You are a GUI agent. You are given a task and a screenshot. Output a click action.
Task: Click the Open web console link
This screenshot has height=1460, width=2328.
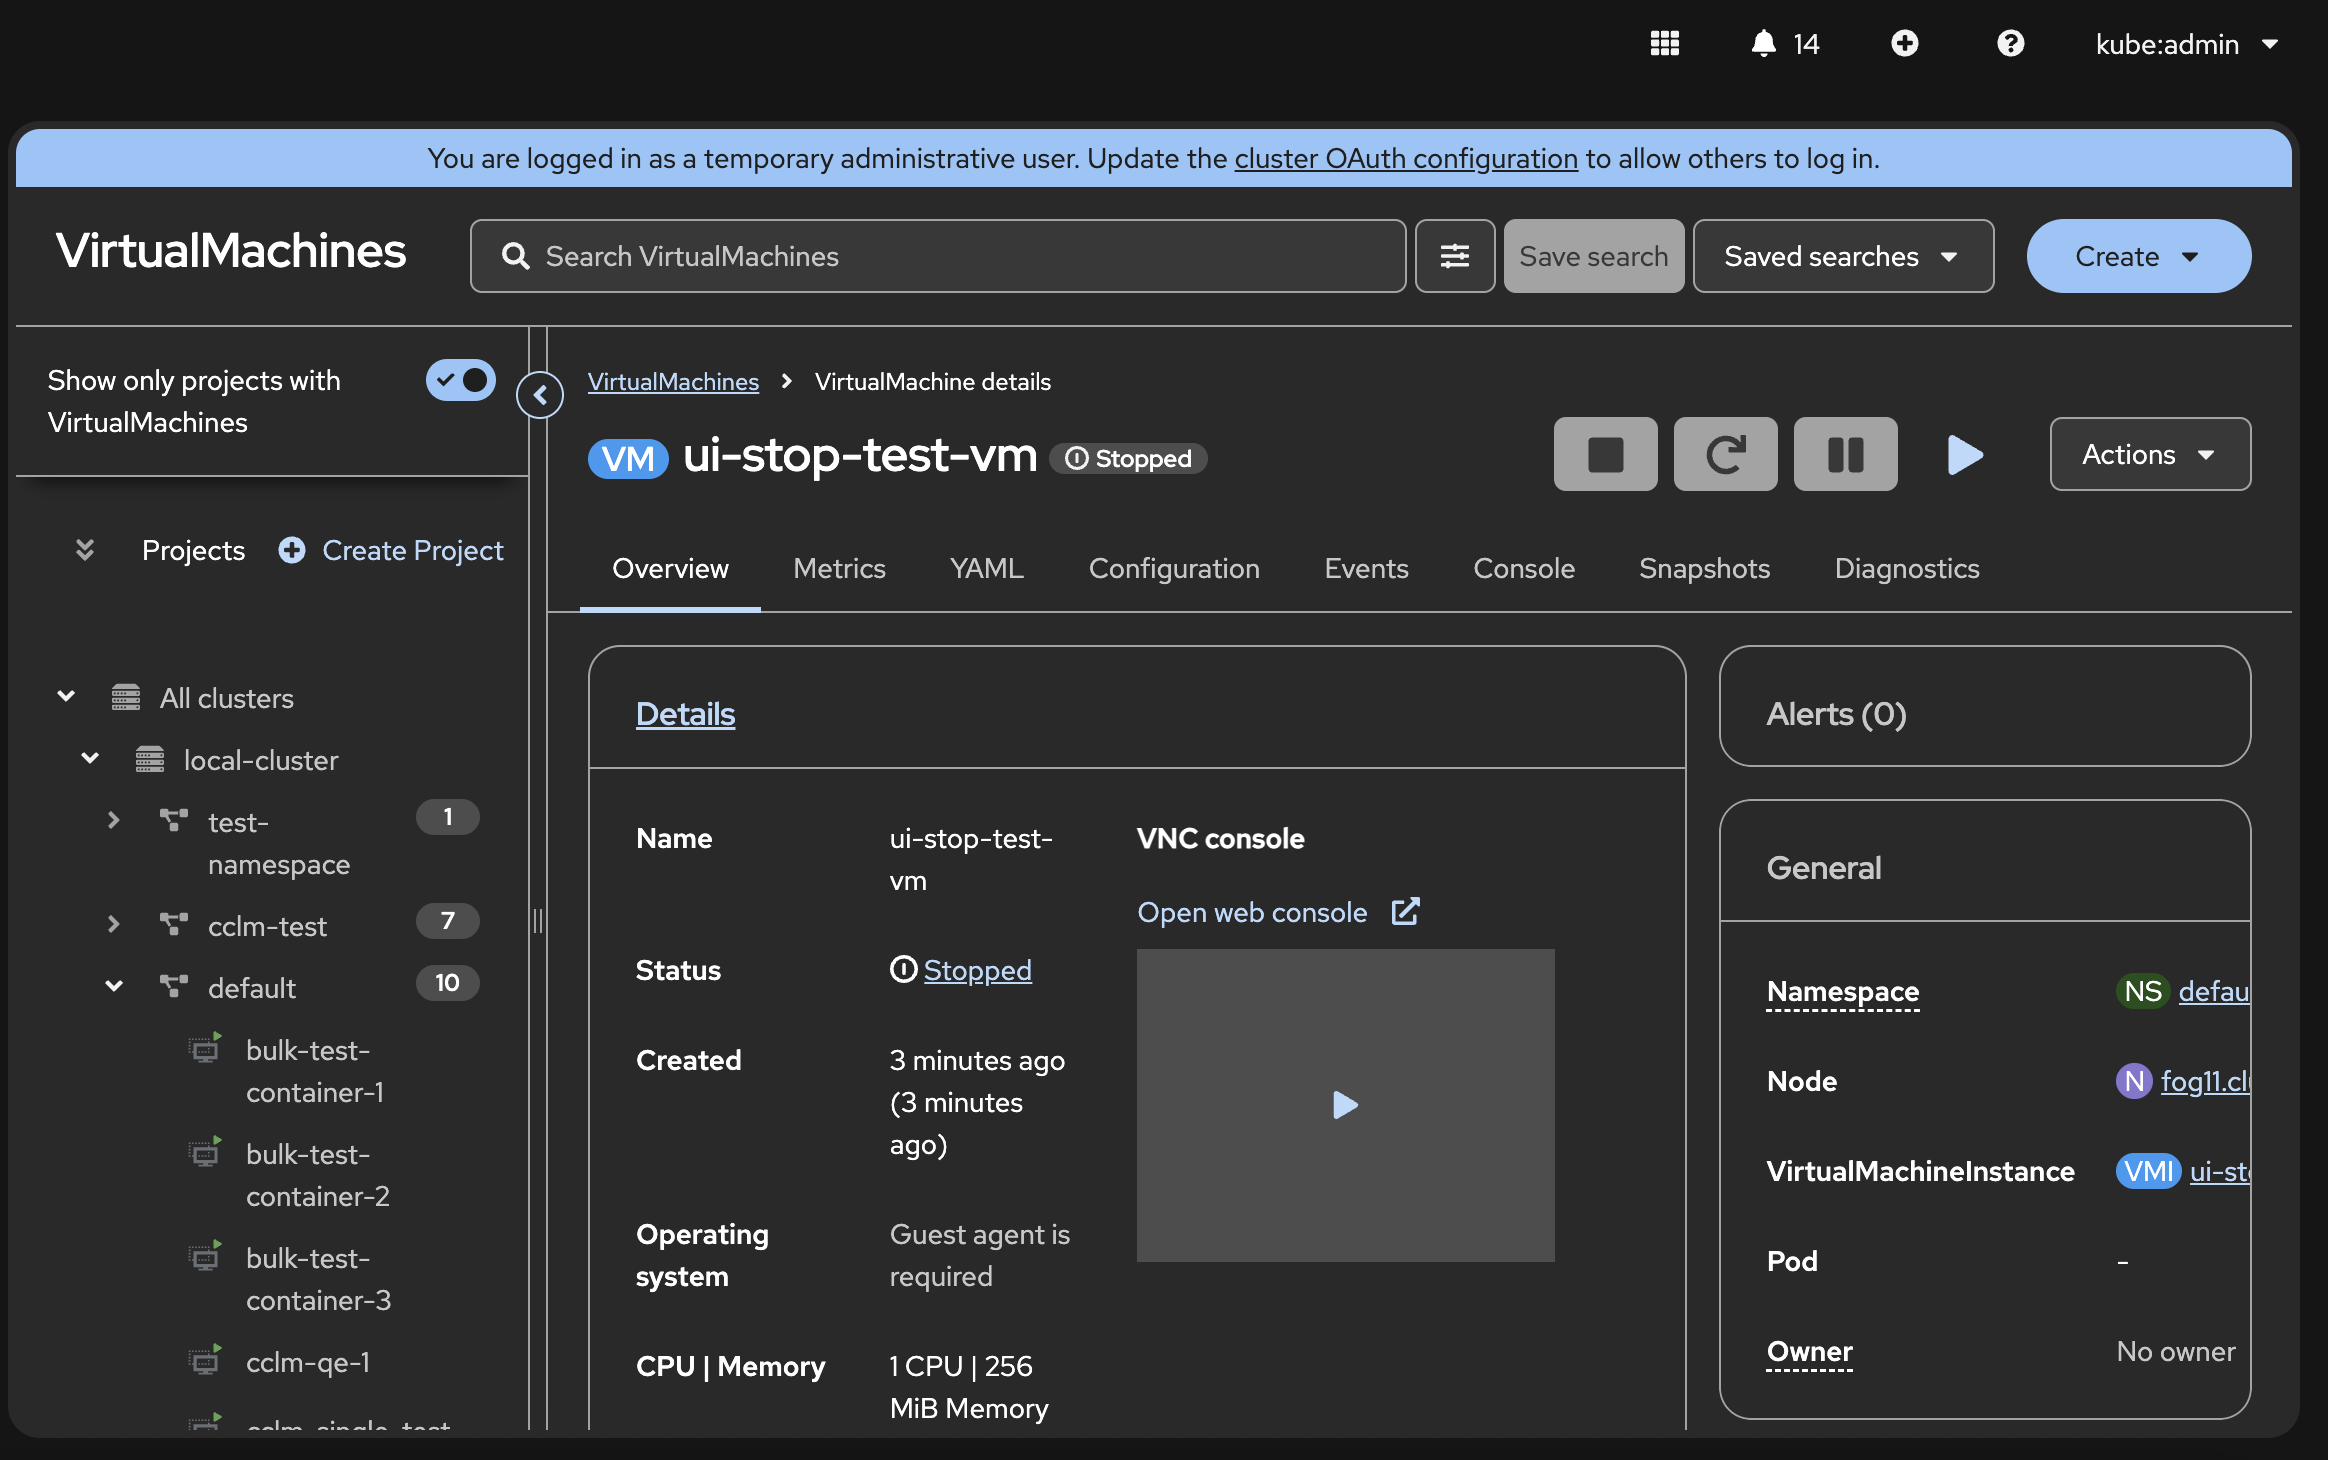[1252, 913]
